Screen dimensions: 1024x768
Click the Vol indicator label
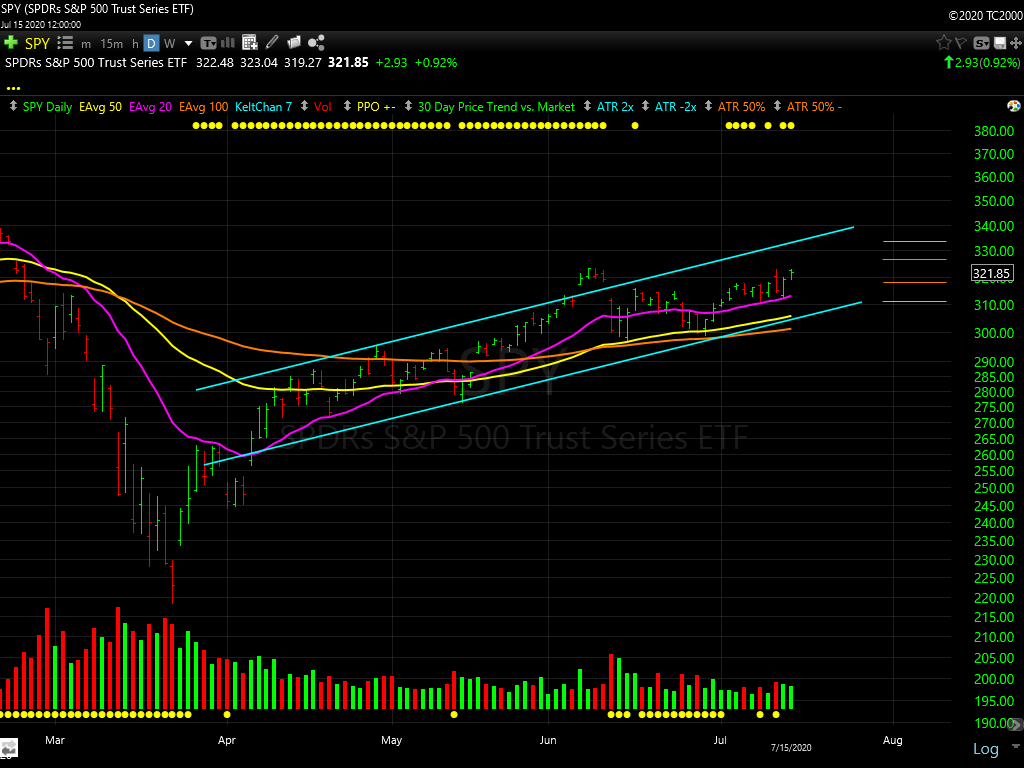tap(323, 106)
